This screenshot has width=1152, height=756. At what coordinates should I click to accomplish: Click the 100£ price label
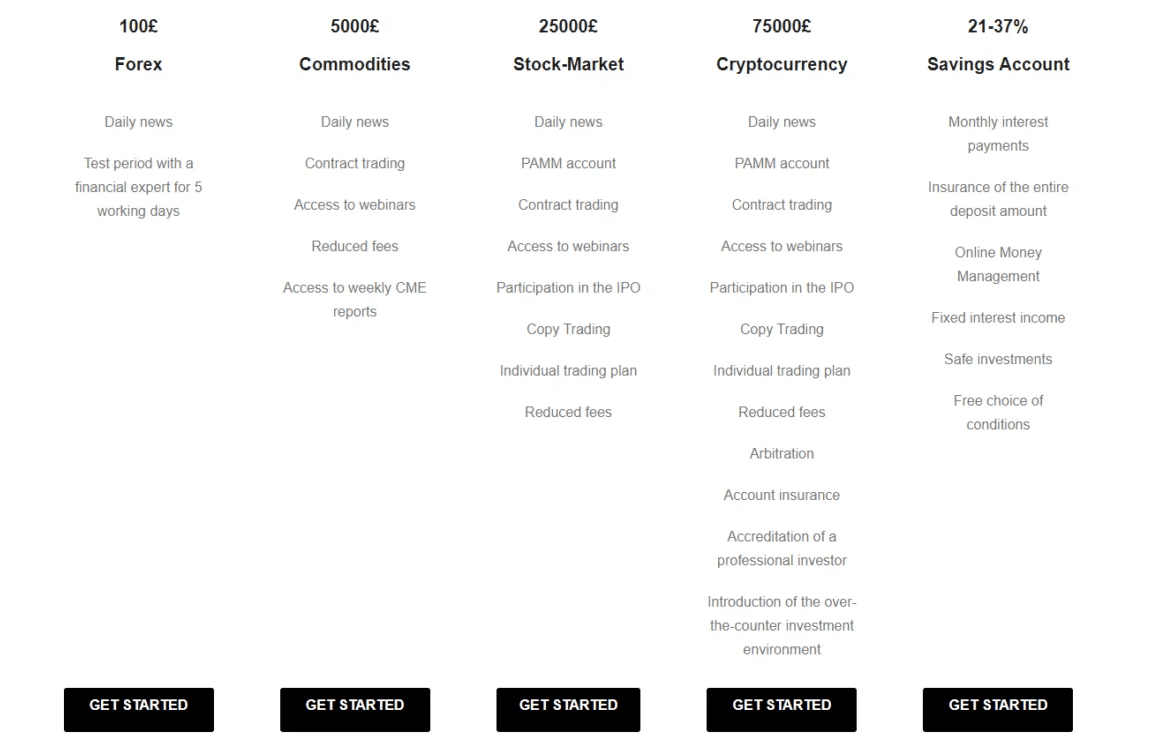click(x=138, y=26)
